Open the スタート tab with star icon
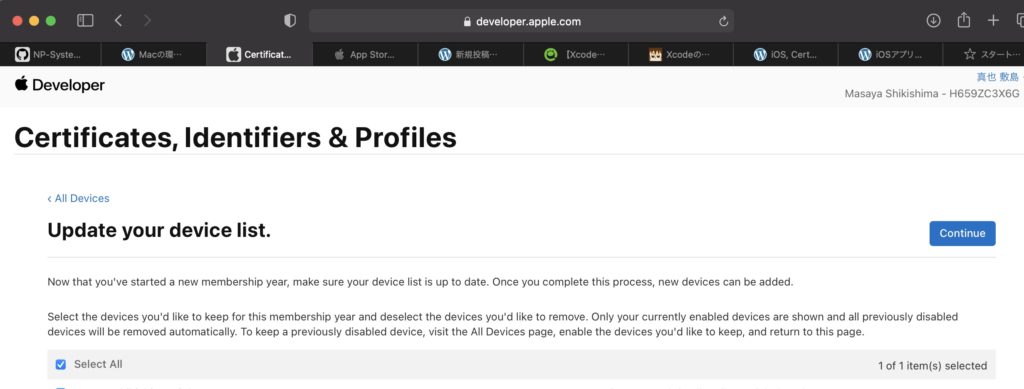This screenshot has width=1024, height=389. [x=984, y=55]
